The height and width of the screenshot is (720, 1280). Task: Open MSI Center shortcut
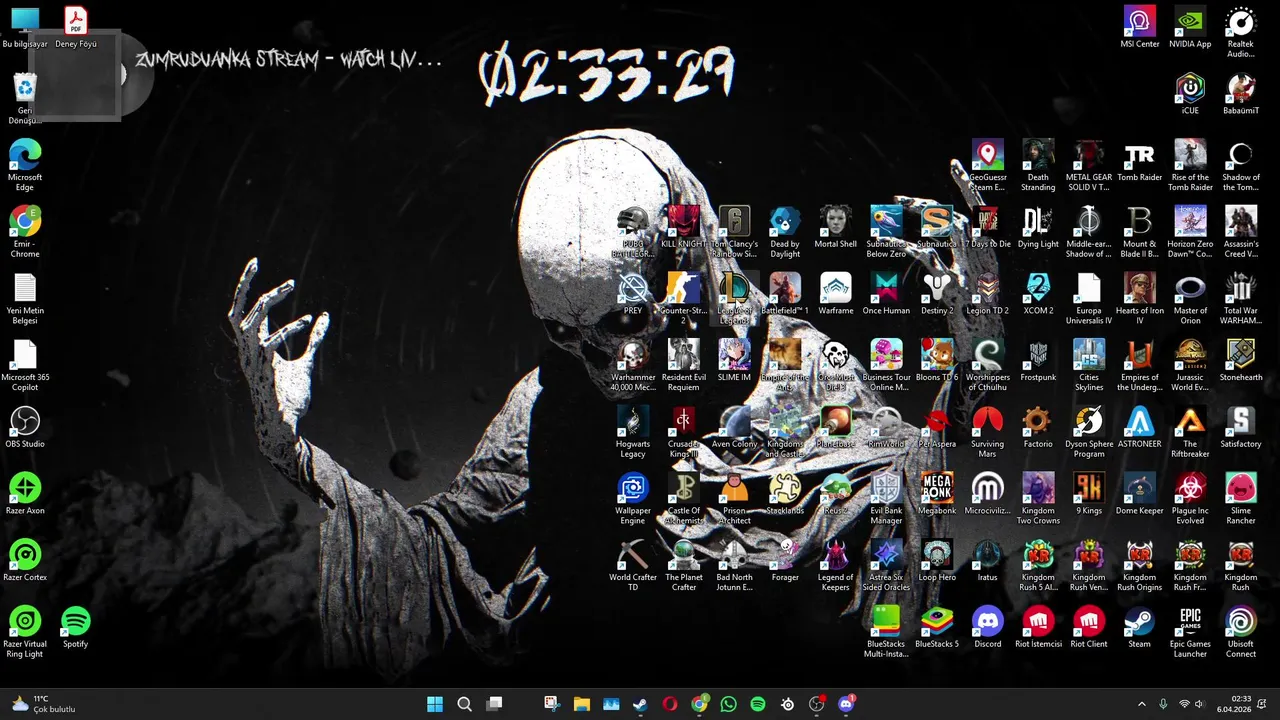click(1139, 28)
